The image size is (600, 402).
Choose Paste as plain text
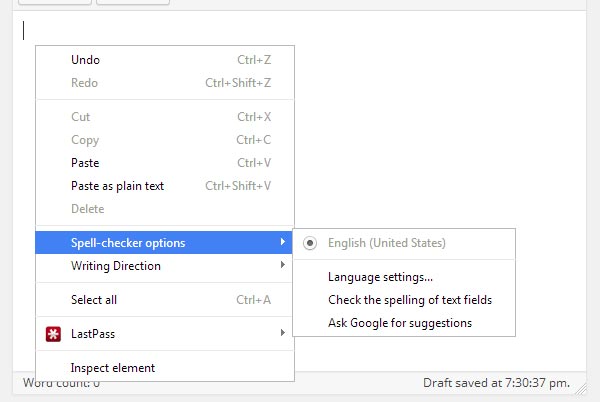click(x=165, y=186)
